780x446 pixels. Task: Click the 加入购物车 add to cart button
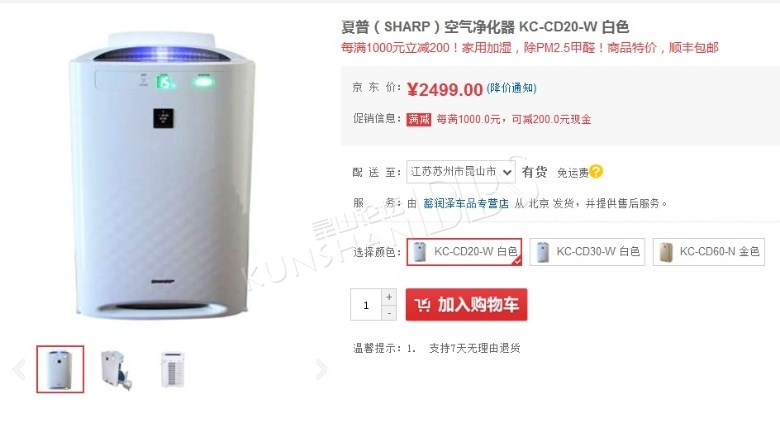pos(467,304)
